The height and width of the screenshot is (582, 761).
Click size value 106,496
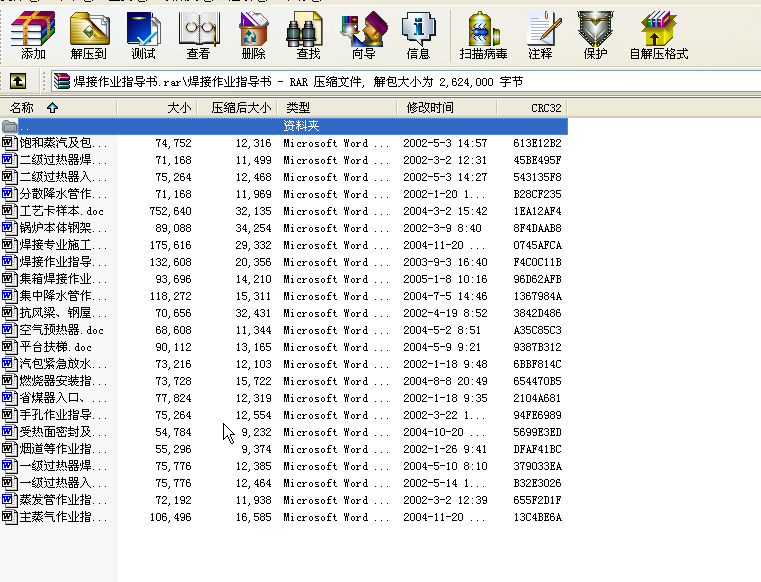(170, 517)
